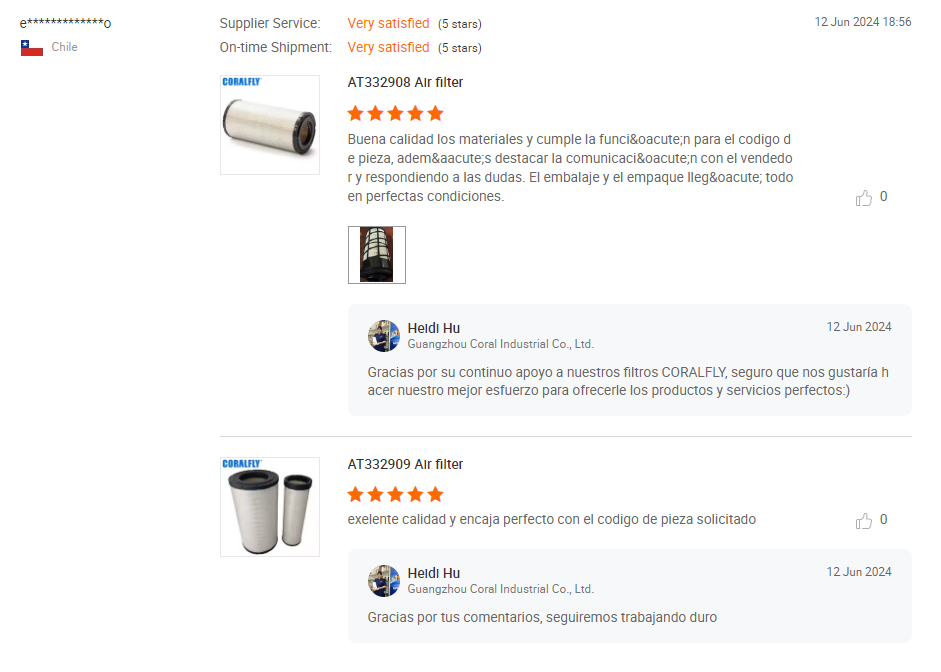Click the On-time Shipment Very satisfied rating
The image size is (941, 672).
click(388, 47)
